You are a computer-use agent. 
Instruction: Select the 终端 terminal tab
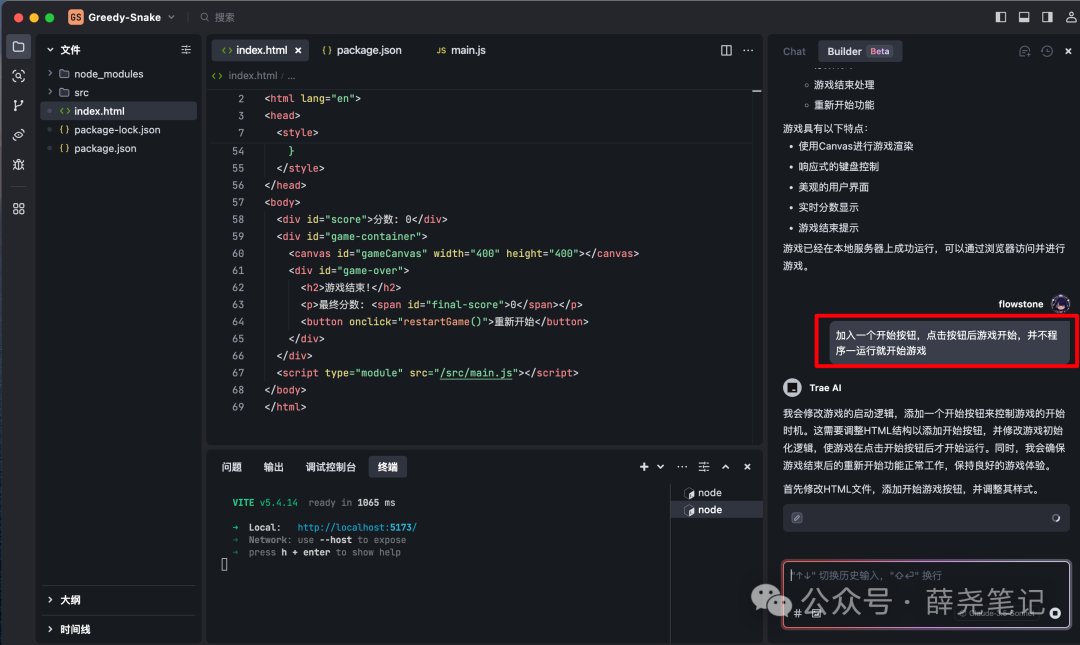click(x=388, y=467)
